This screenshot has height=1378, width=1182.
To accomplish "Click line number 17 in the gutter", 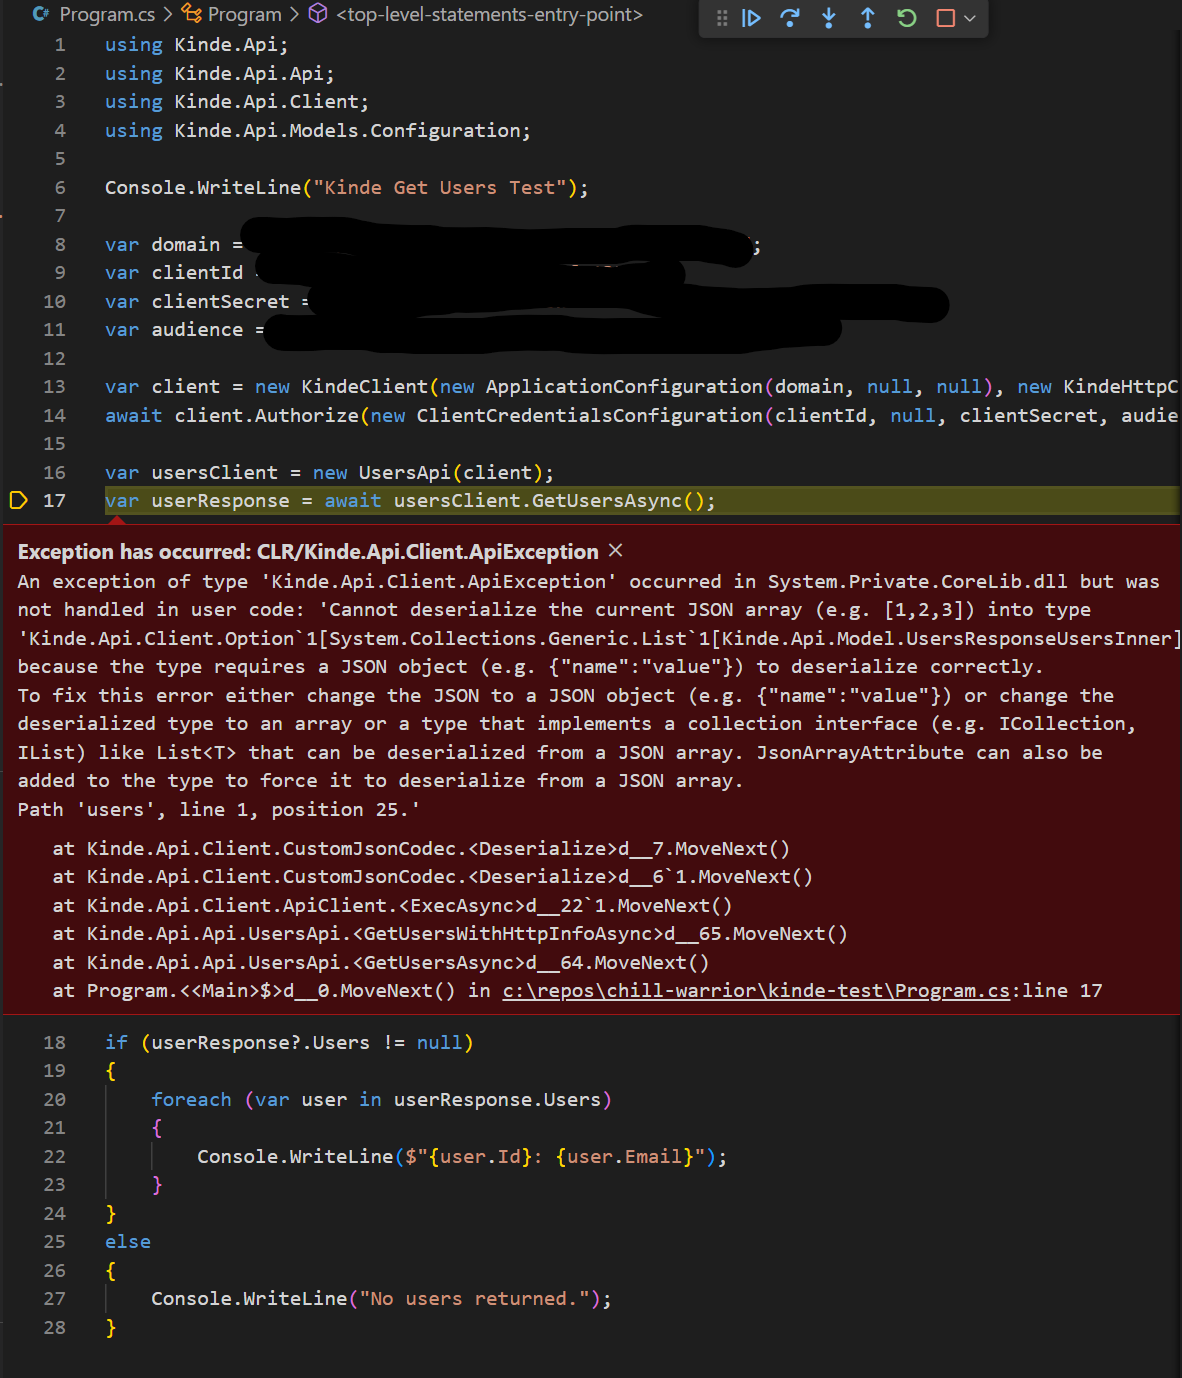I will point(54,501).
